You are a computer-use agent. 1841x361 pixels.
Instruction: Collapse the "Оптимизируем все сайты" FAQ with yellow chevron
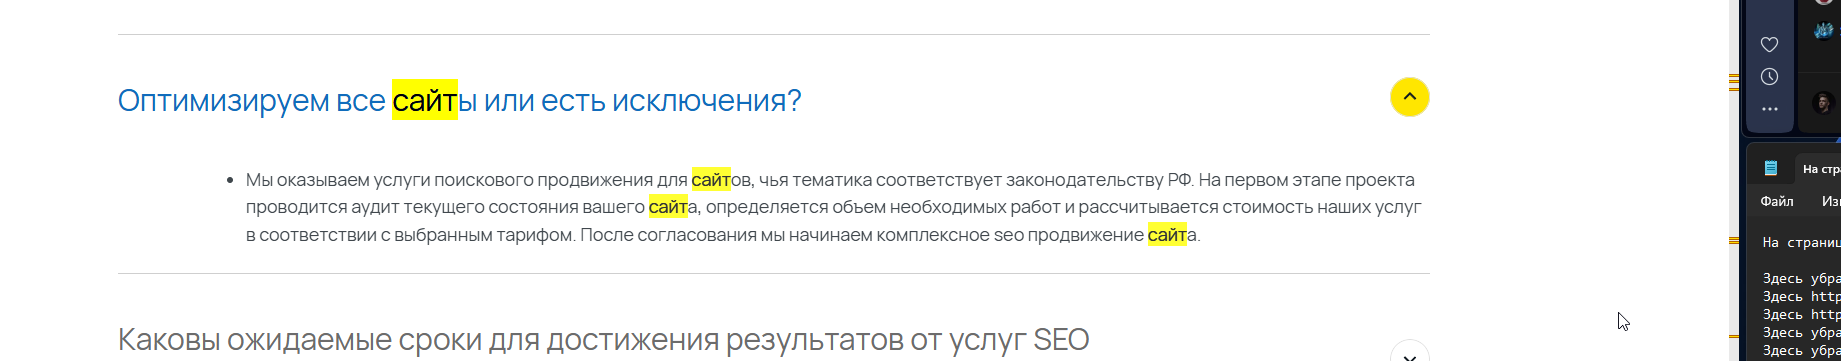point(1409,97)
